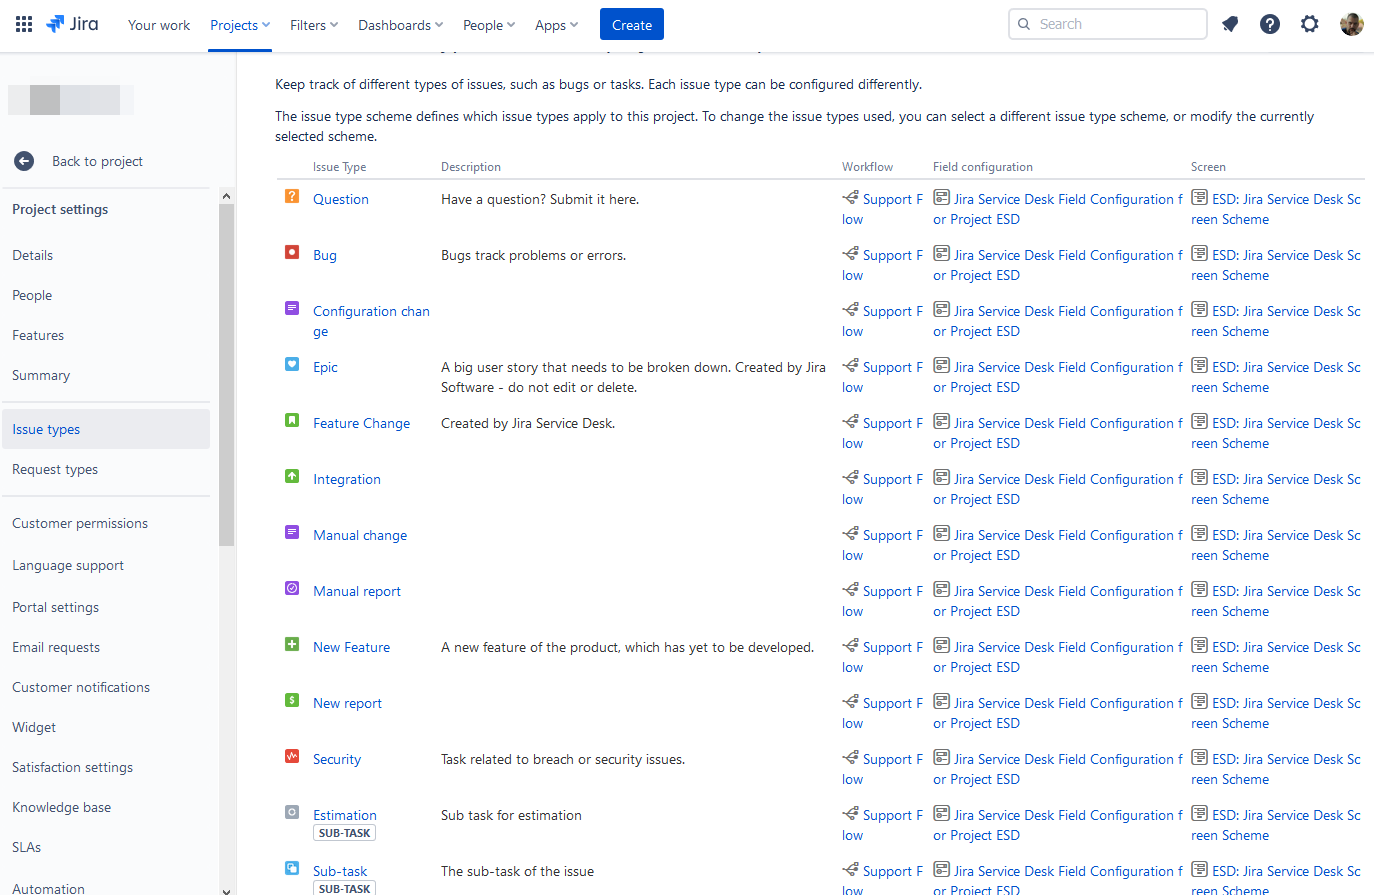
Task: Click the Back to project arrow icon
Action: pos(24,161)
